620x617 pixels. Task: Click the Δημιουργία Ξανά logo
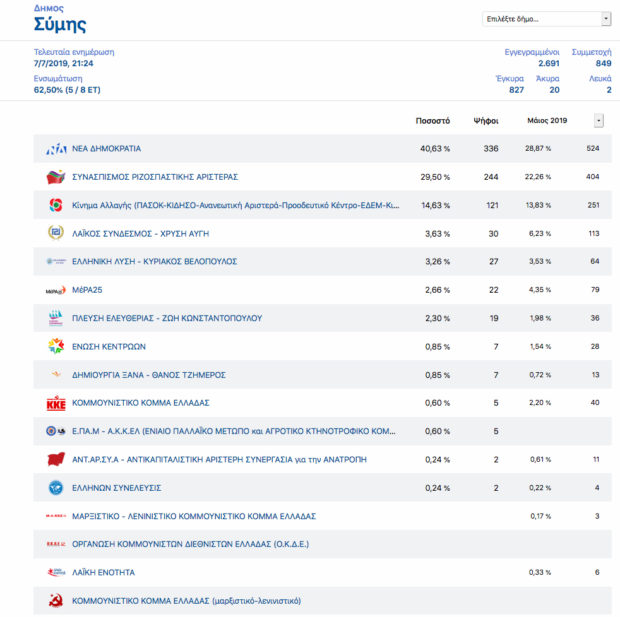pos(56,374)
